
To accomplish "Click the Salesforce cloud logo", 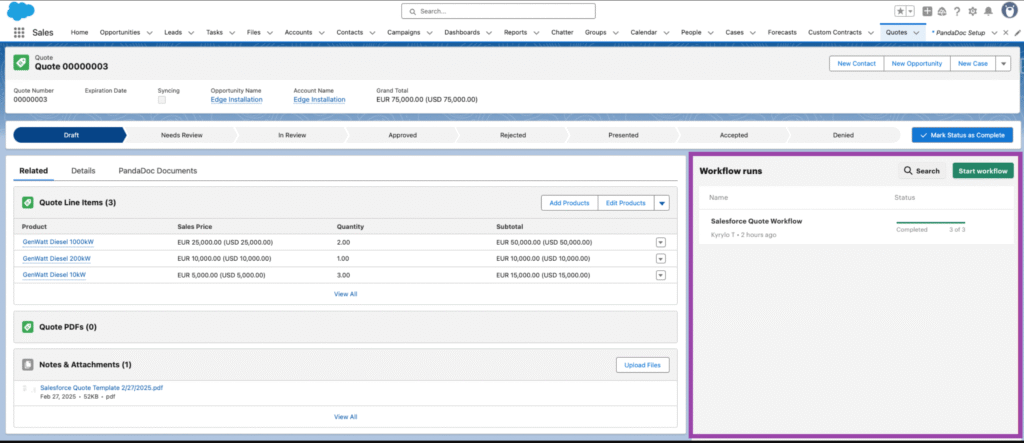I will click(21, 11).
